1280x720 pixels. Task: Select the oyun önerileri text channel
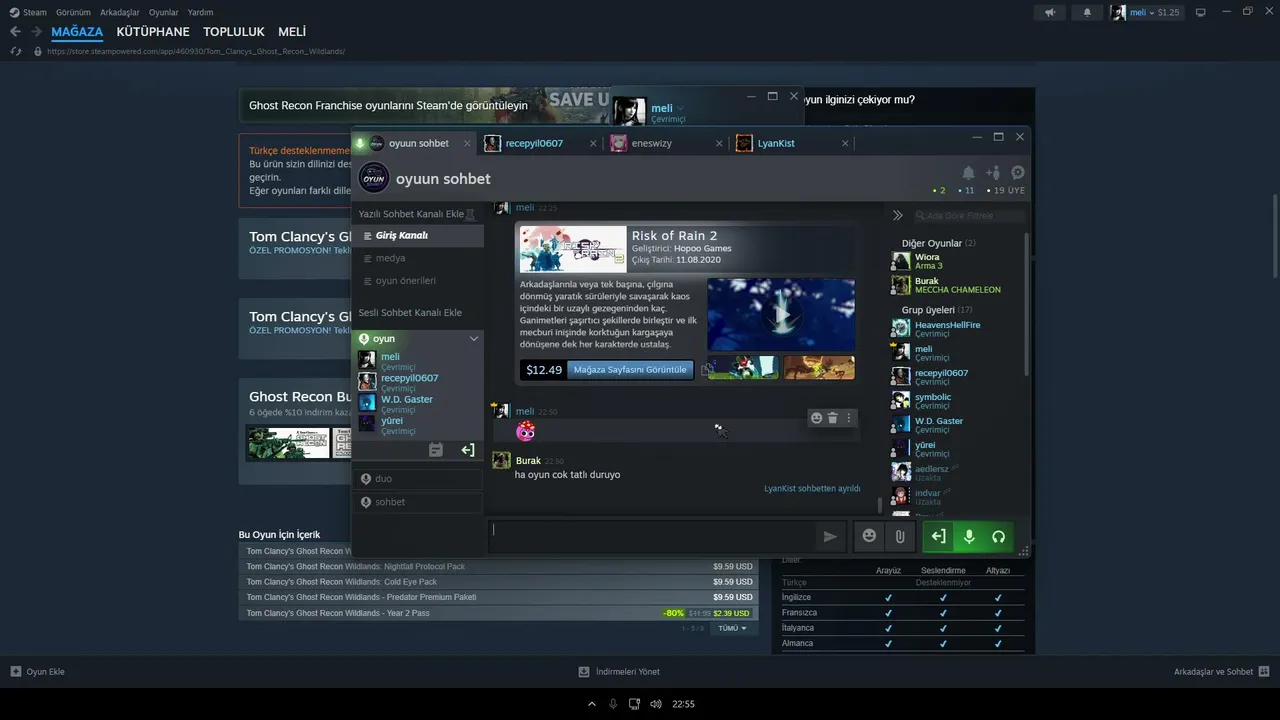point(418,281)
